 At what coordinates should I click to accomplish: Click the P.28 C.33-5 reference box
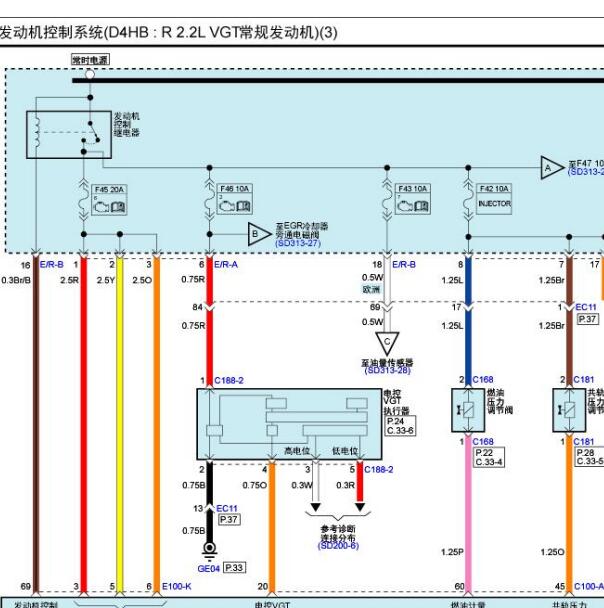click(589, 457)
